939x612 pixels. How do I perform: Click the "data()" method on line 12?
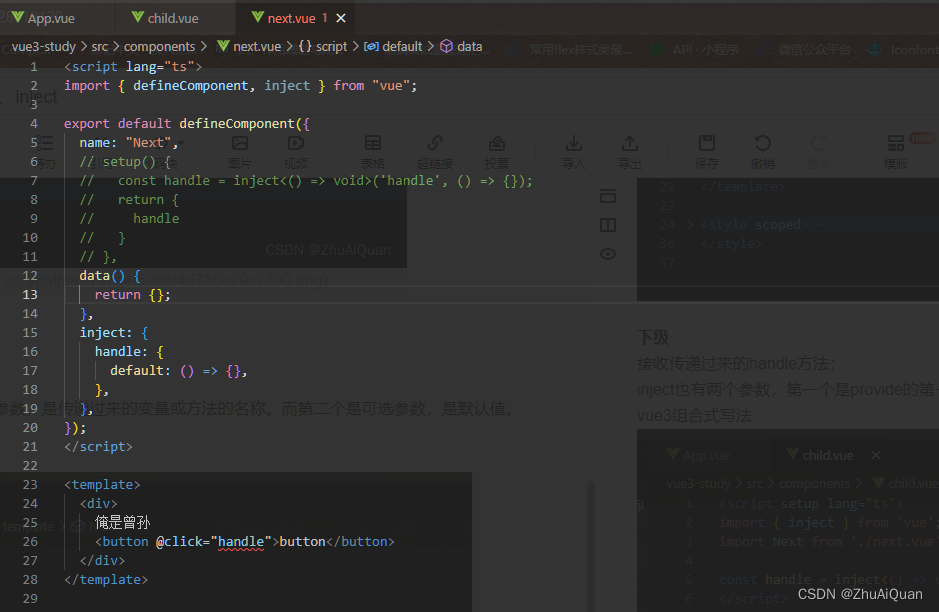[x=102, y=275]
